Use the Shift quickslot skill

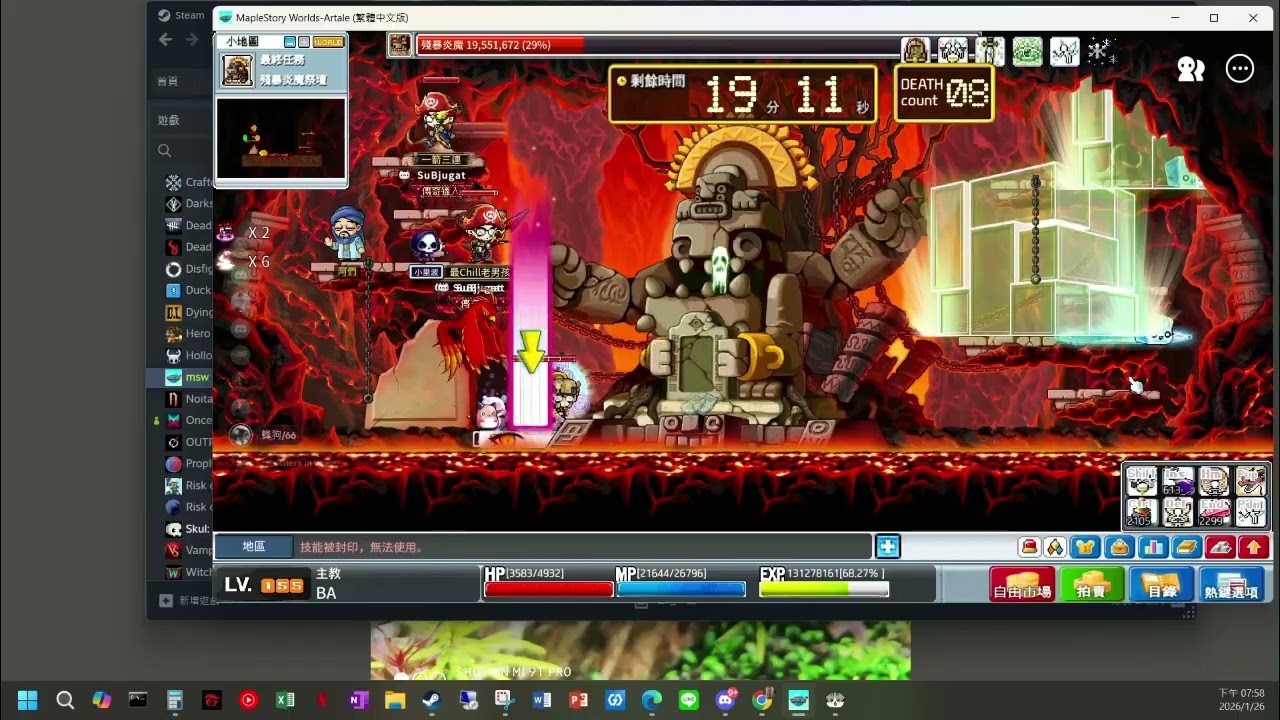point(1142,481)
